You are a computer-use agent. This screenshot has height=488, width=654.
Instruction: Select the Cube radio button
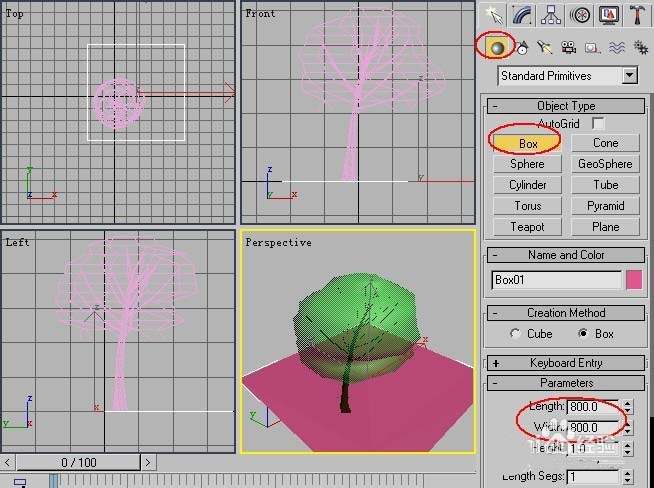click(x=515, y=334)
